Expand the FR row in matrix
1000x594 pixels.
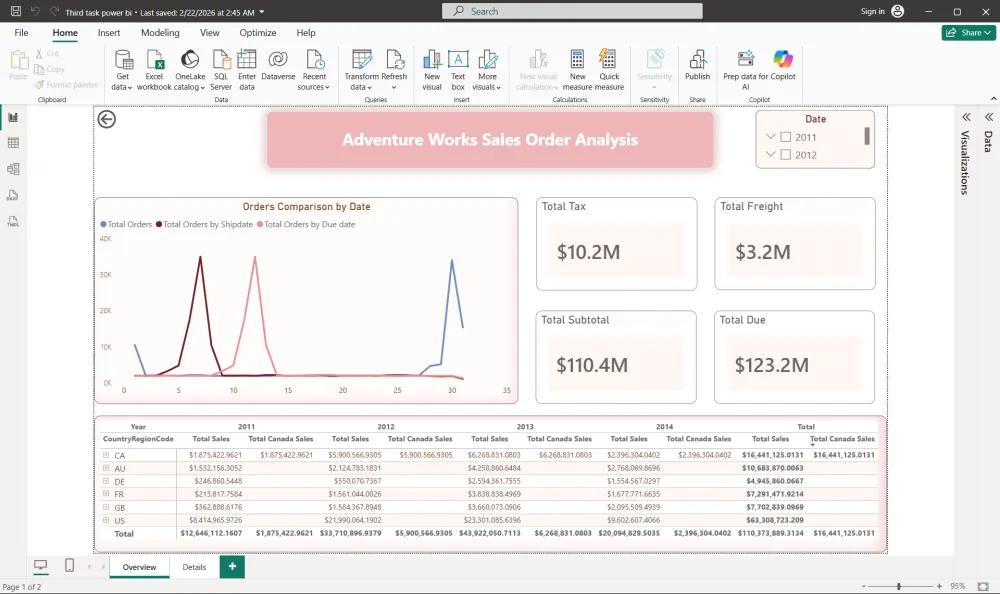[x=106, y=494]
